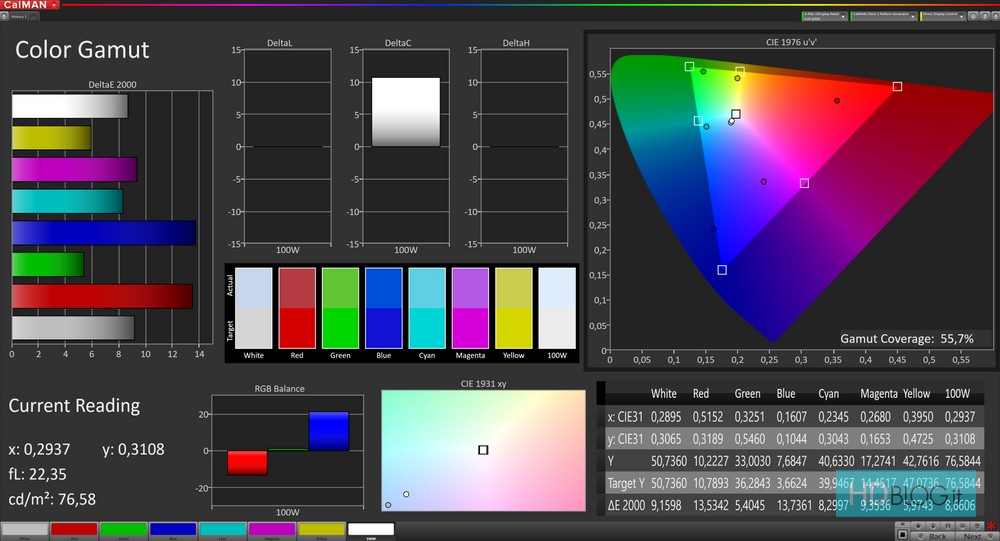Screen dimensions: 1000x541
Task: Click the settings gear icon in top bar
Action: [974, 16]
